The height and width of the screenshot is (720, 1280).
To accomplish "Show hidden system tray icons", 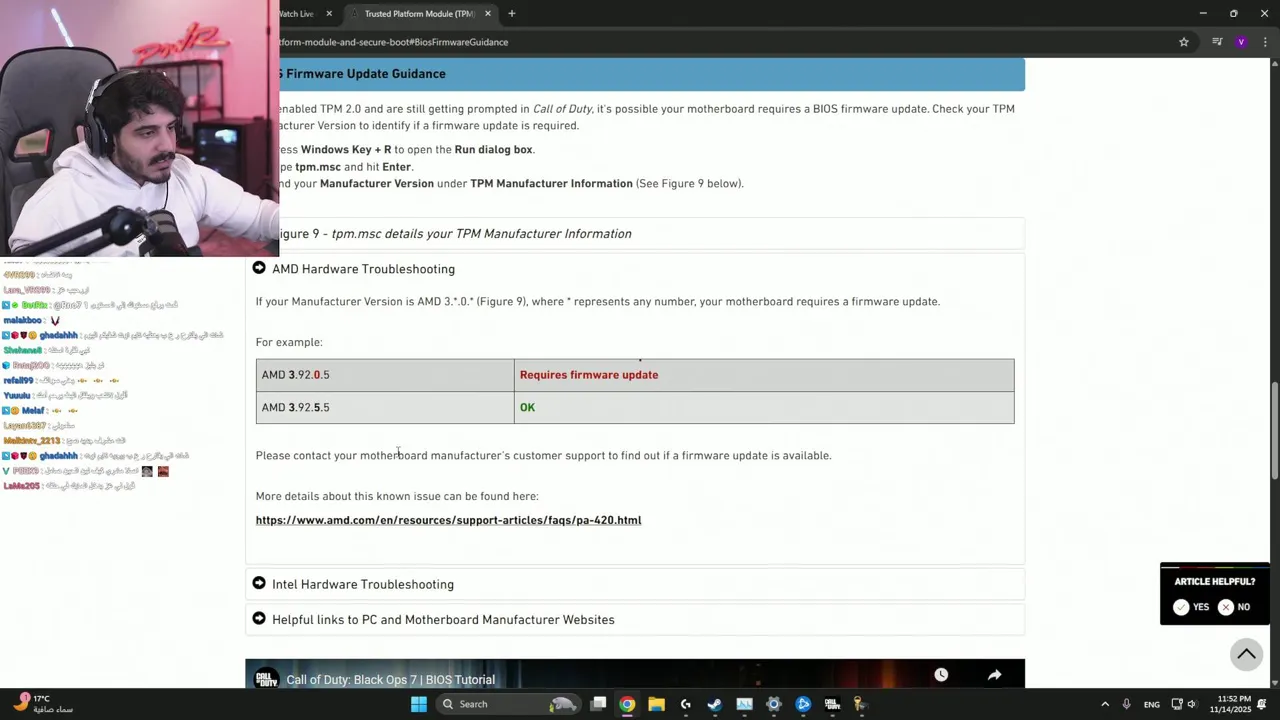I will tap(1105, 704).
